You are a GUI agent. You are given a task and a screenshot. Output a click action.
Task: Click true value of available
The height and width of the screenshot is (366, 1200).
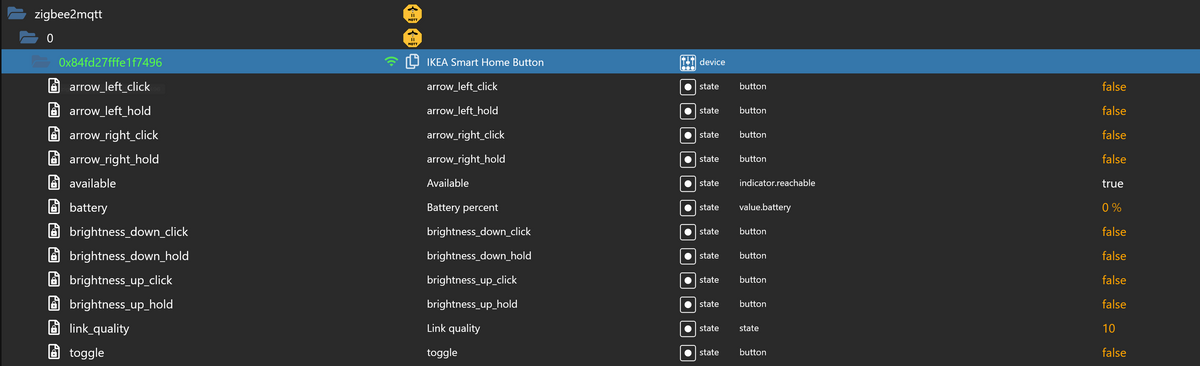coord(1112,183)
